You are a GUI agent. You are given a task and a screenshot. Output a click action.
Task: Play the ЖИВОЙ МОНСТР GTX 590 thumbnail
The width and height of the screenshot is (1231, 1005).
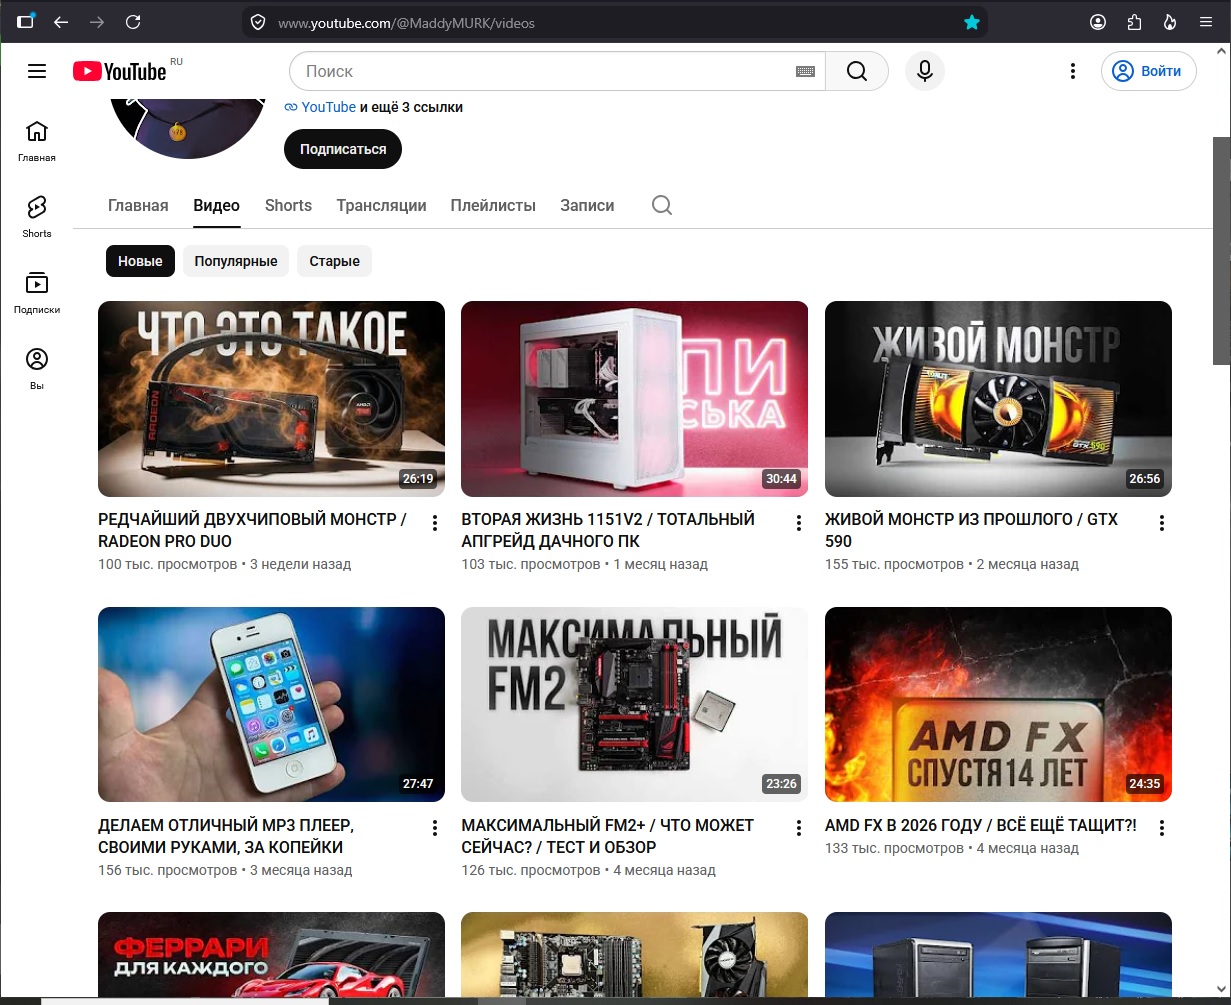[x=998, y=398]
